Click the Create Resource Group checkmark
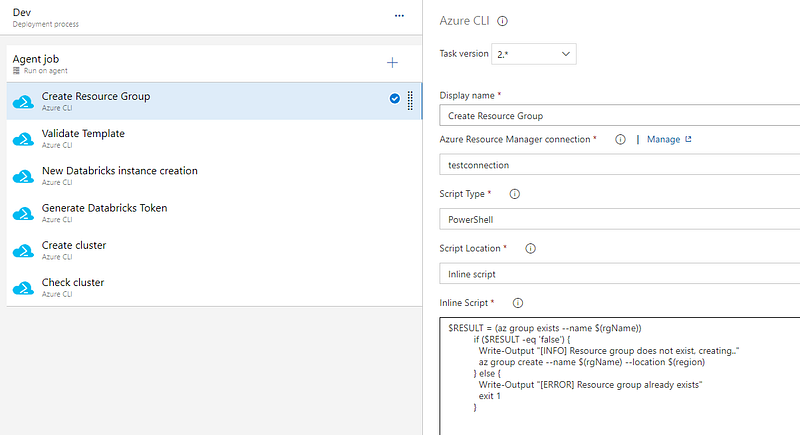Screen dimensions: 800x435 coord(394,99)
